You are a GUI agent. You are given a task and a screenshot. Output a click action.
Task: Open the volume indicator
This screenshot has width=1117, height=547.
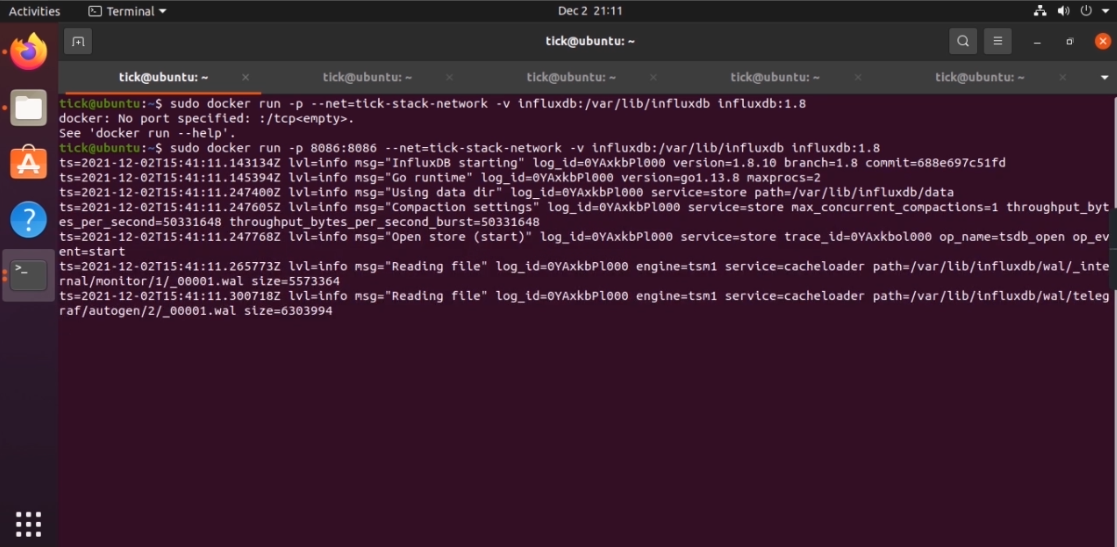1063,11
